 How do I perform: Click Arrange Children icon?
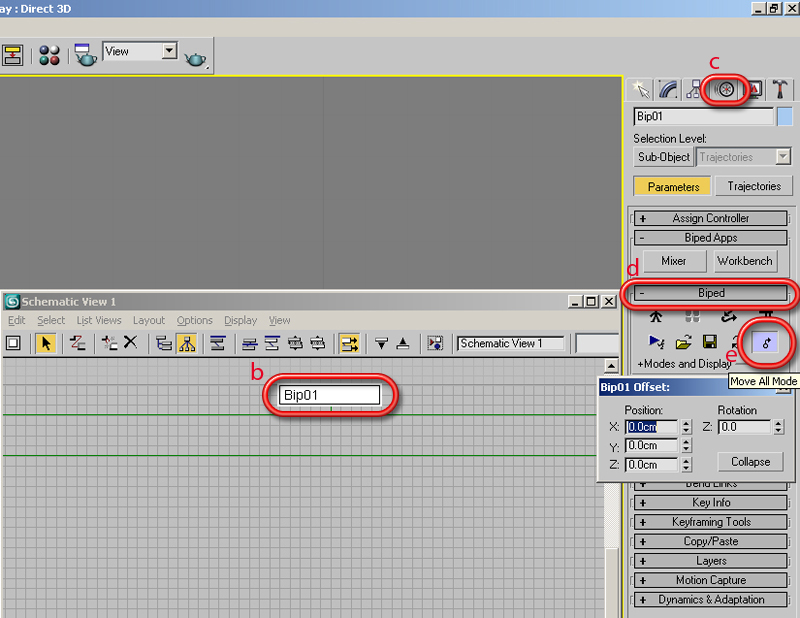tap(249, 343)
